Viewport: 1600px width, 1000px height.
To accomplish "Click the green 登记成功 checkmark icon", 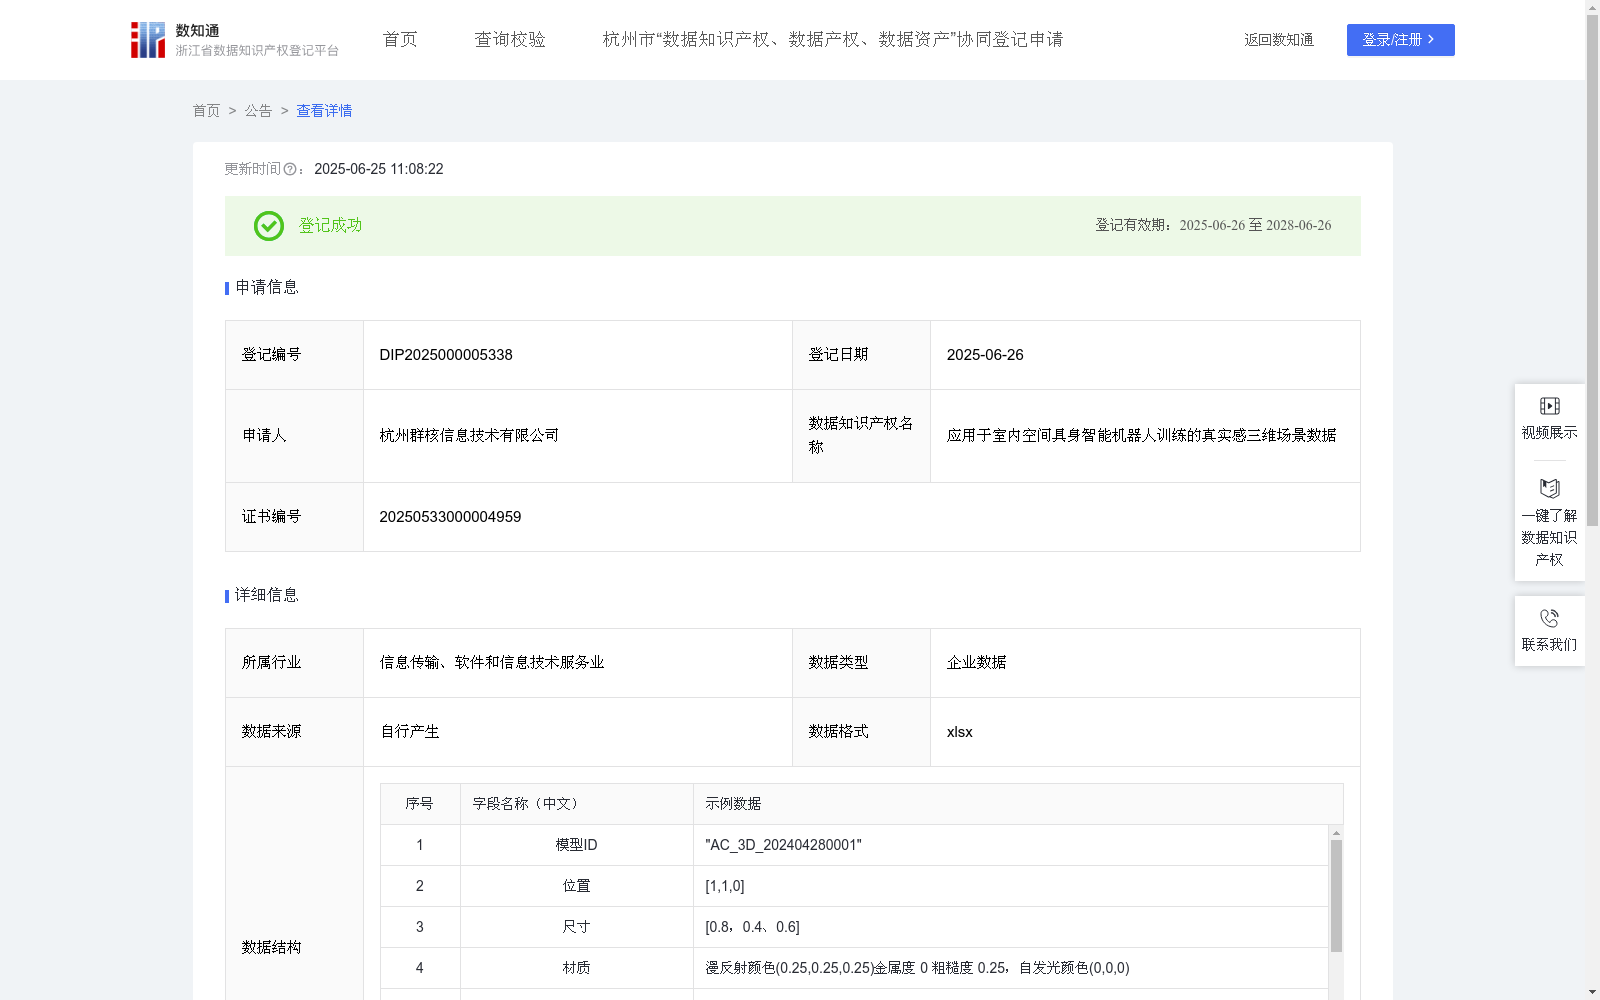I will (x=268, y=226).
